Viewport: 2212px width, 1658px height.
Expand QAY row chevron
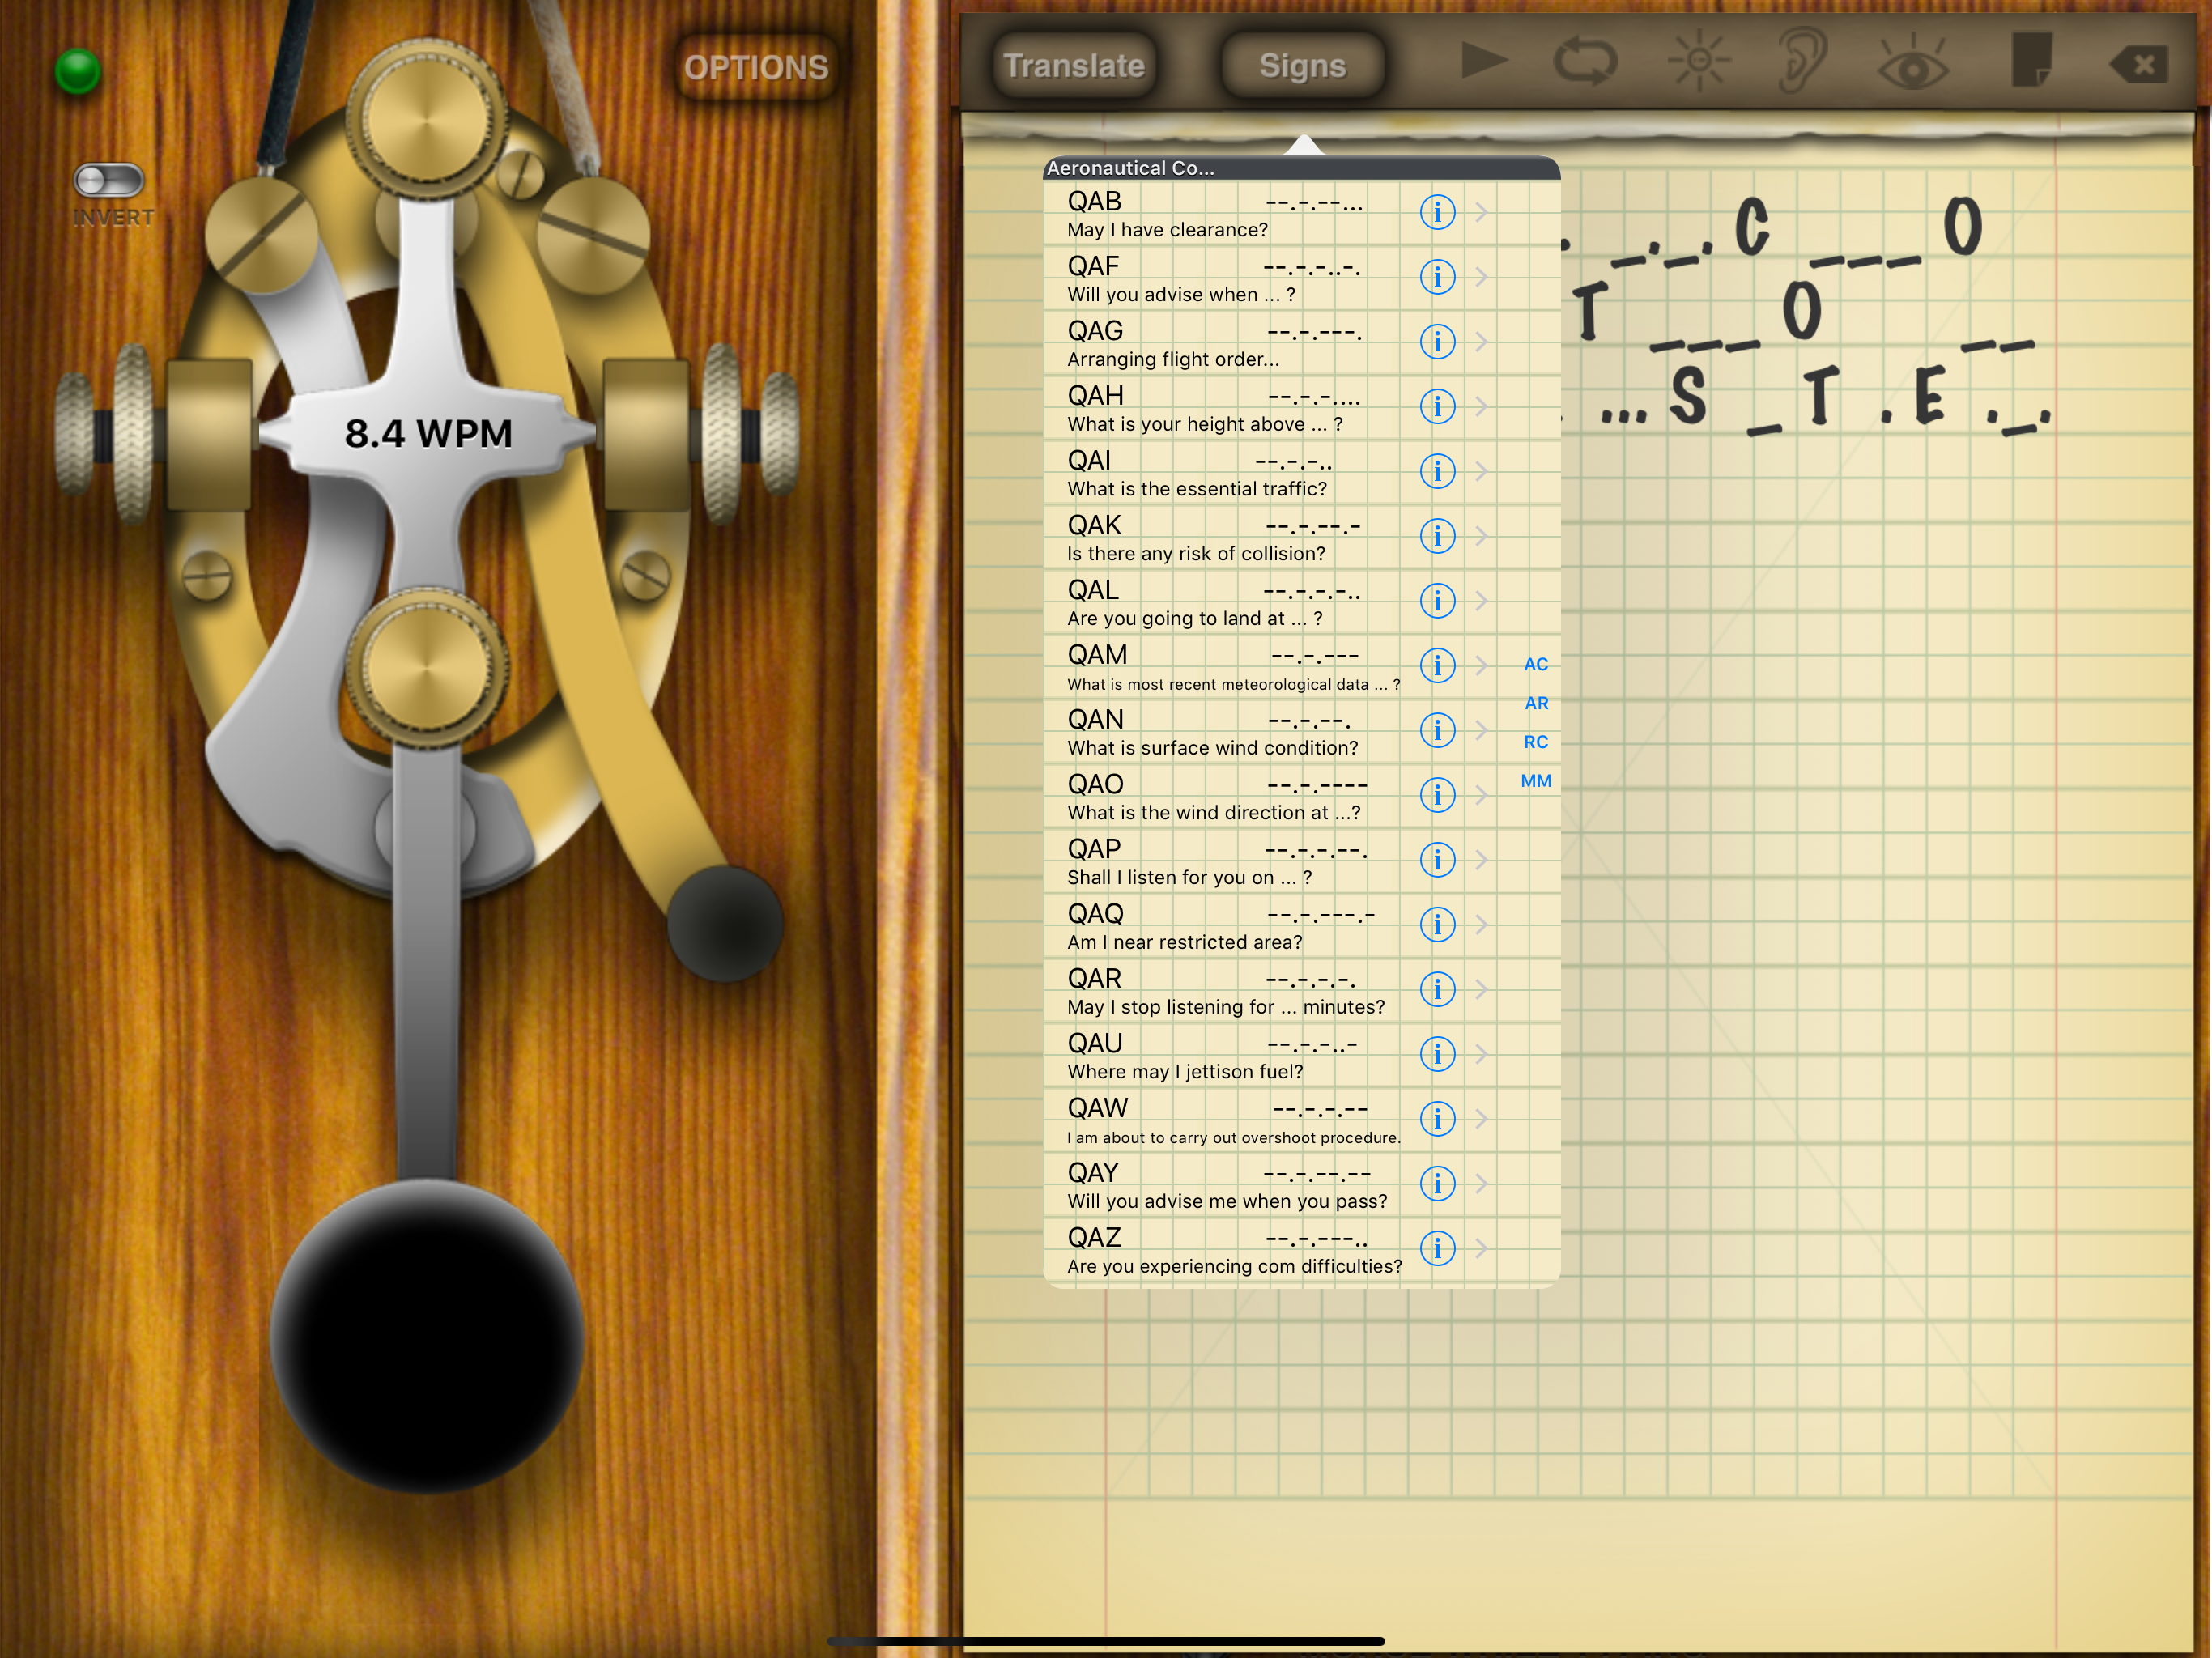pos(1482,1183)
